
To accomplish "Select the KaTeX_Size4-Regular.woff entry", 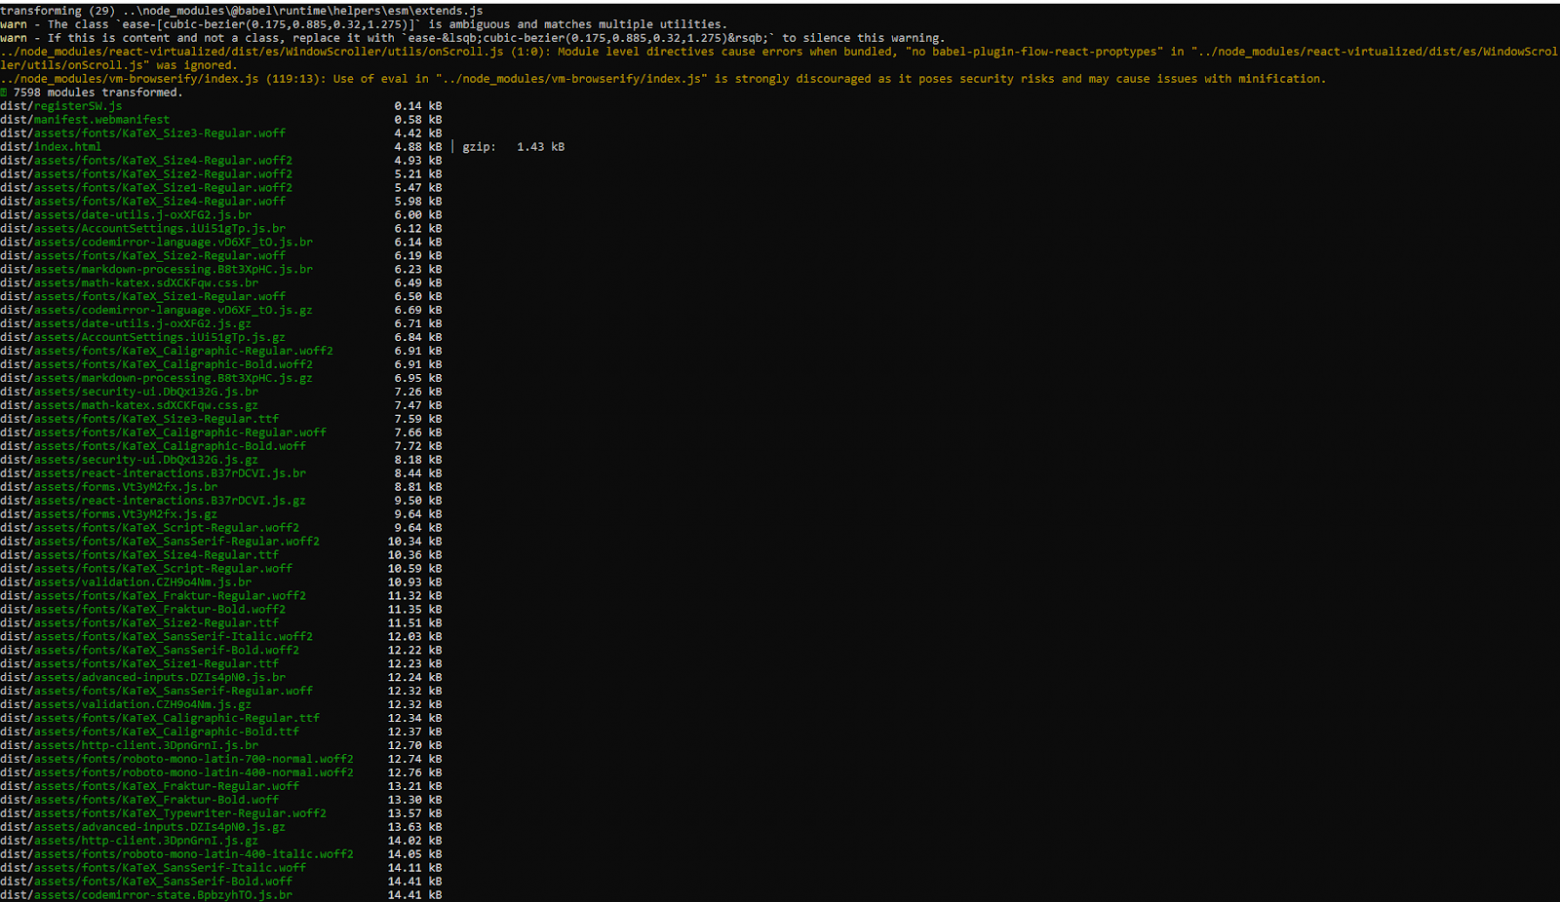I will [143, 201].
